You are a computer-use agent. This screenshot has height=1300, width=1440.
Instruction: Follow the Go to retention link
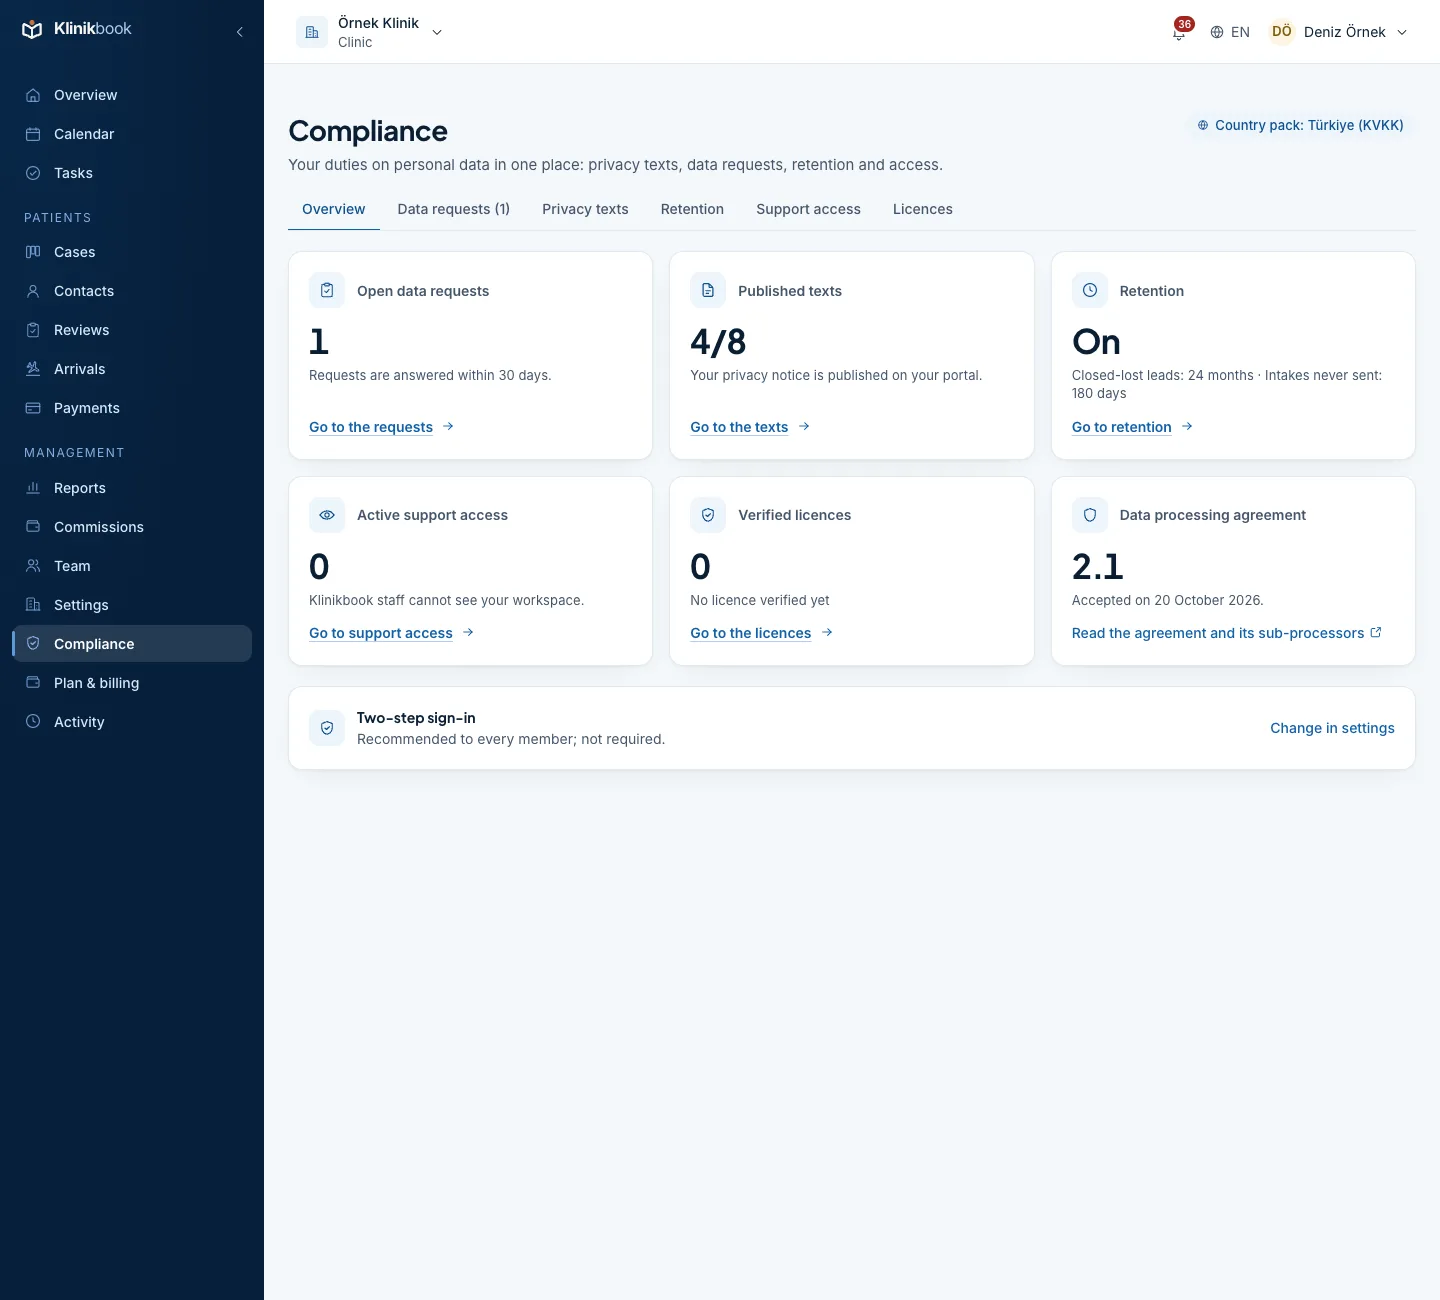[x=1132, y=427]
